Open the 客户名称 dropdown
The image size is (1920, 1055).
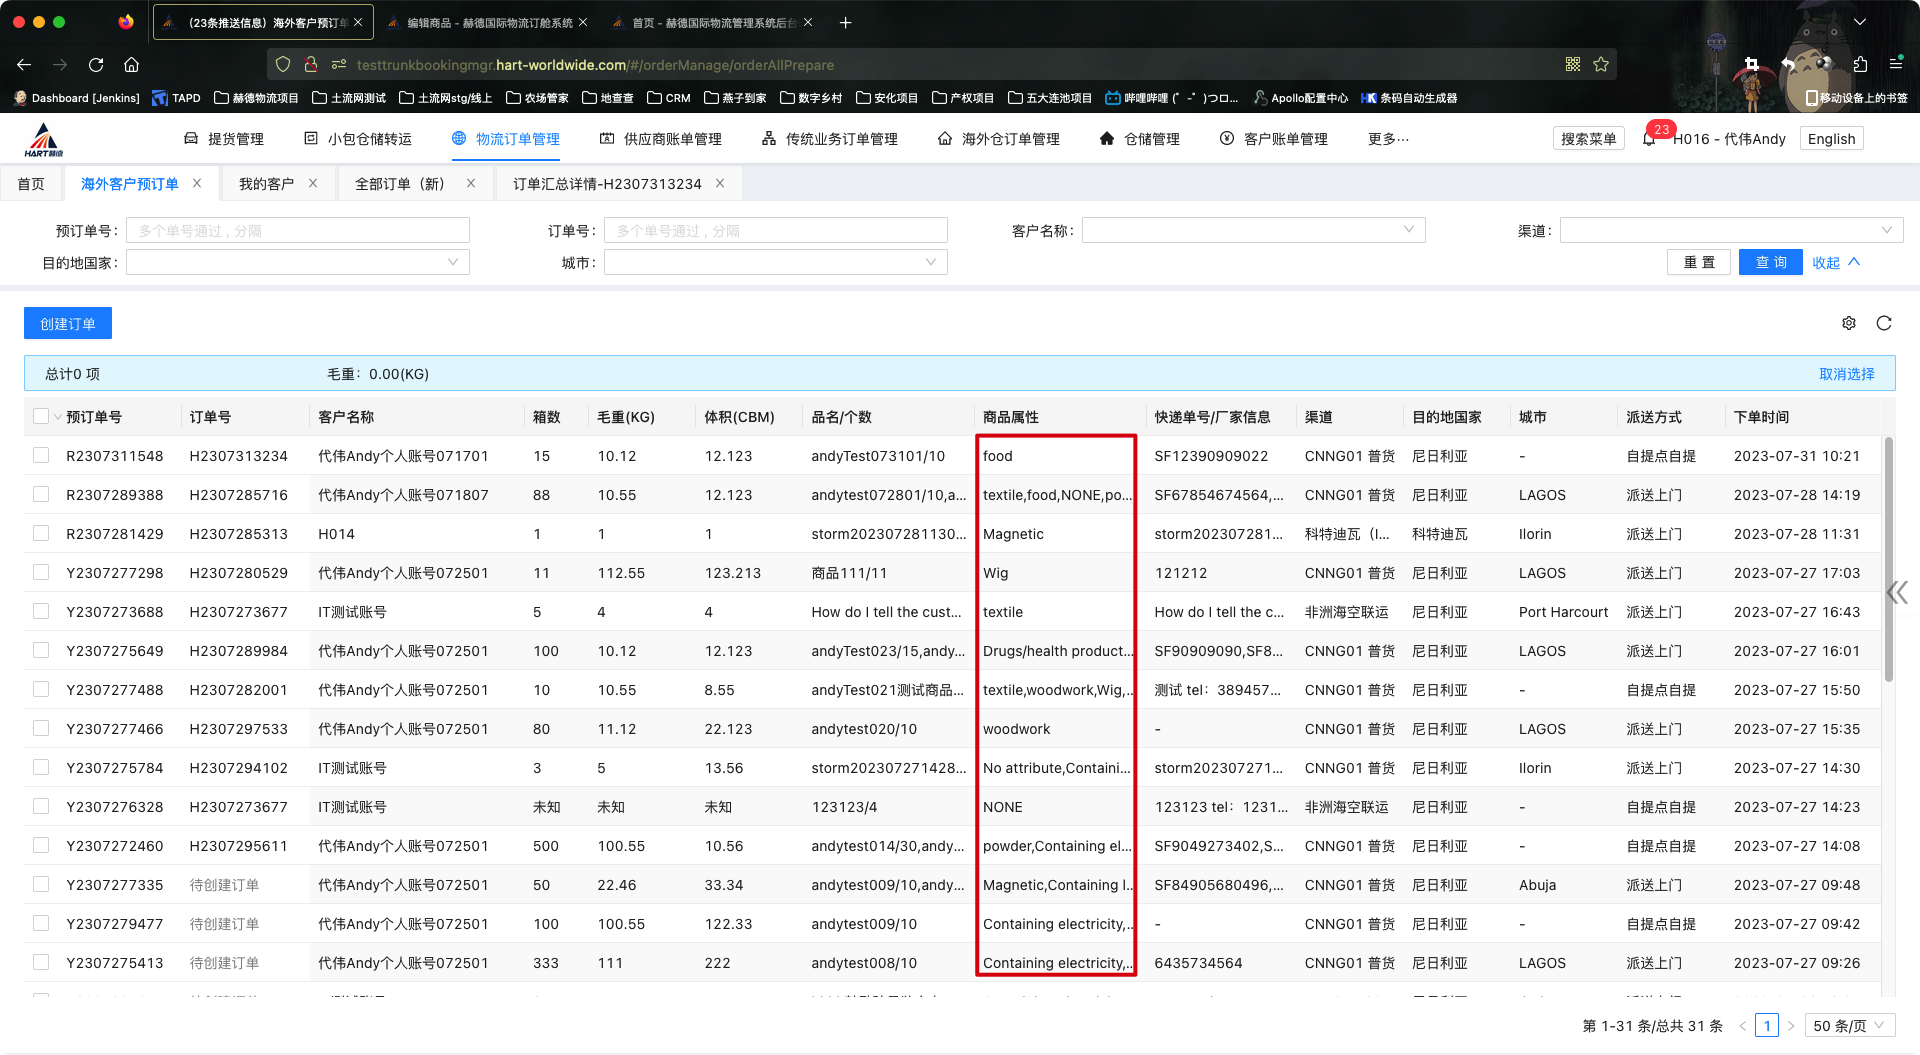click(1253, 231)
